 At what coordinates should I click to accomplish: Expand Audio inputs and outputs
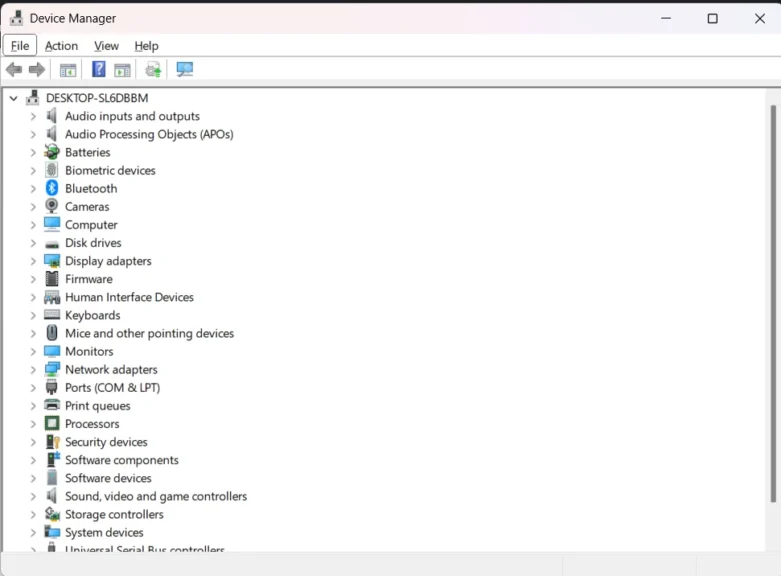tap(33, 116)
